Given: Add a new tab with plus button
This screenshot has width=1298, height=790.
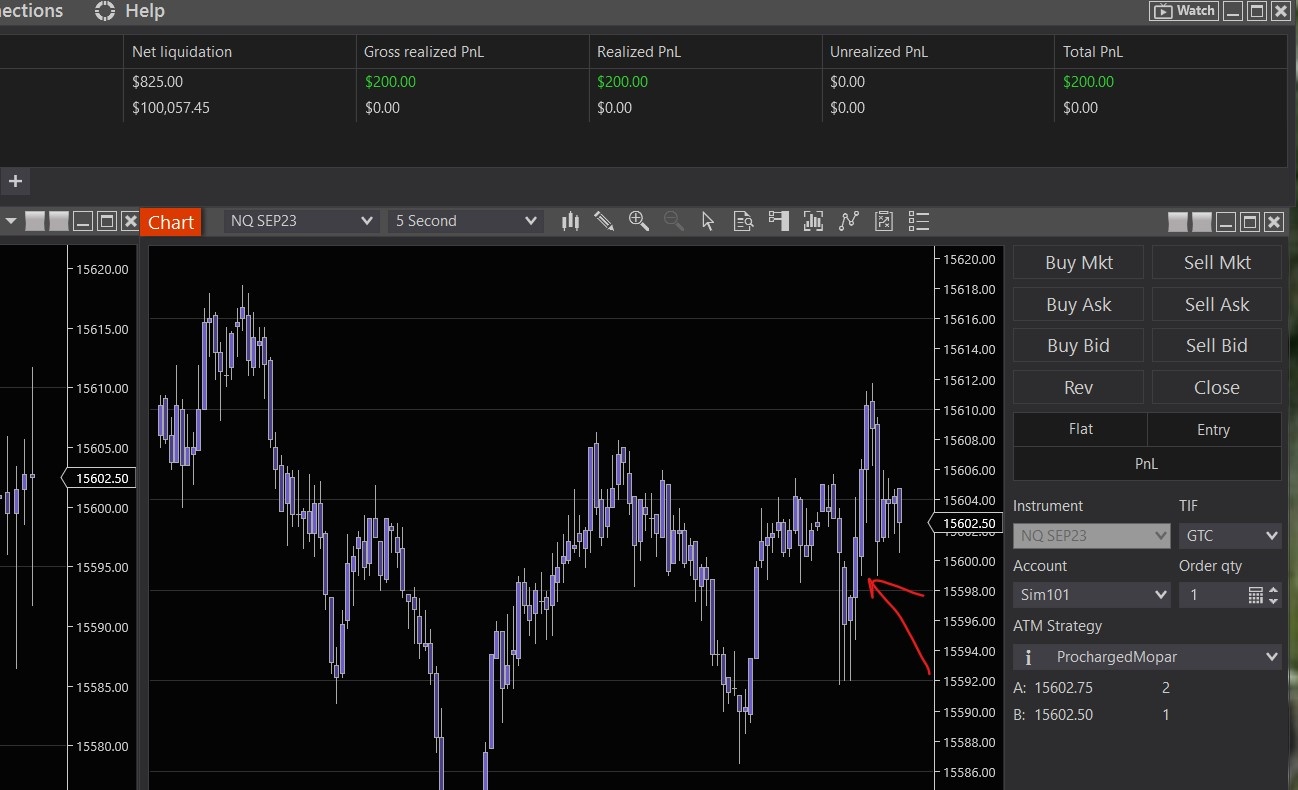Looking at the screenshot, I should point(15,181).
